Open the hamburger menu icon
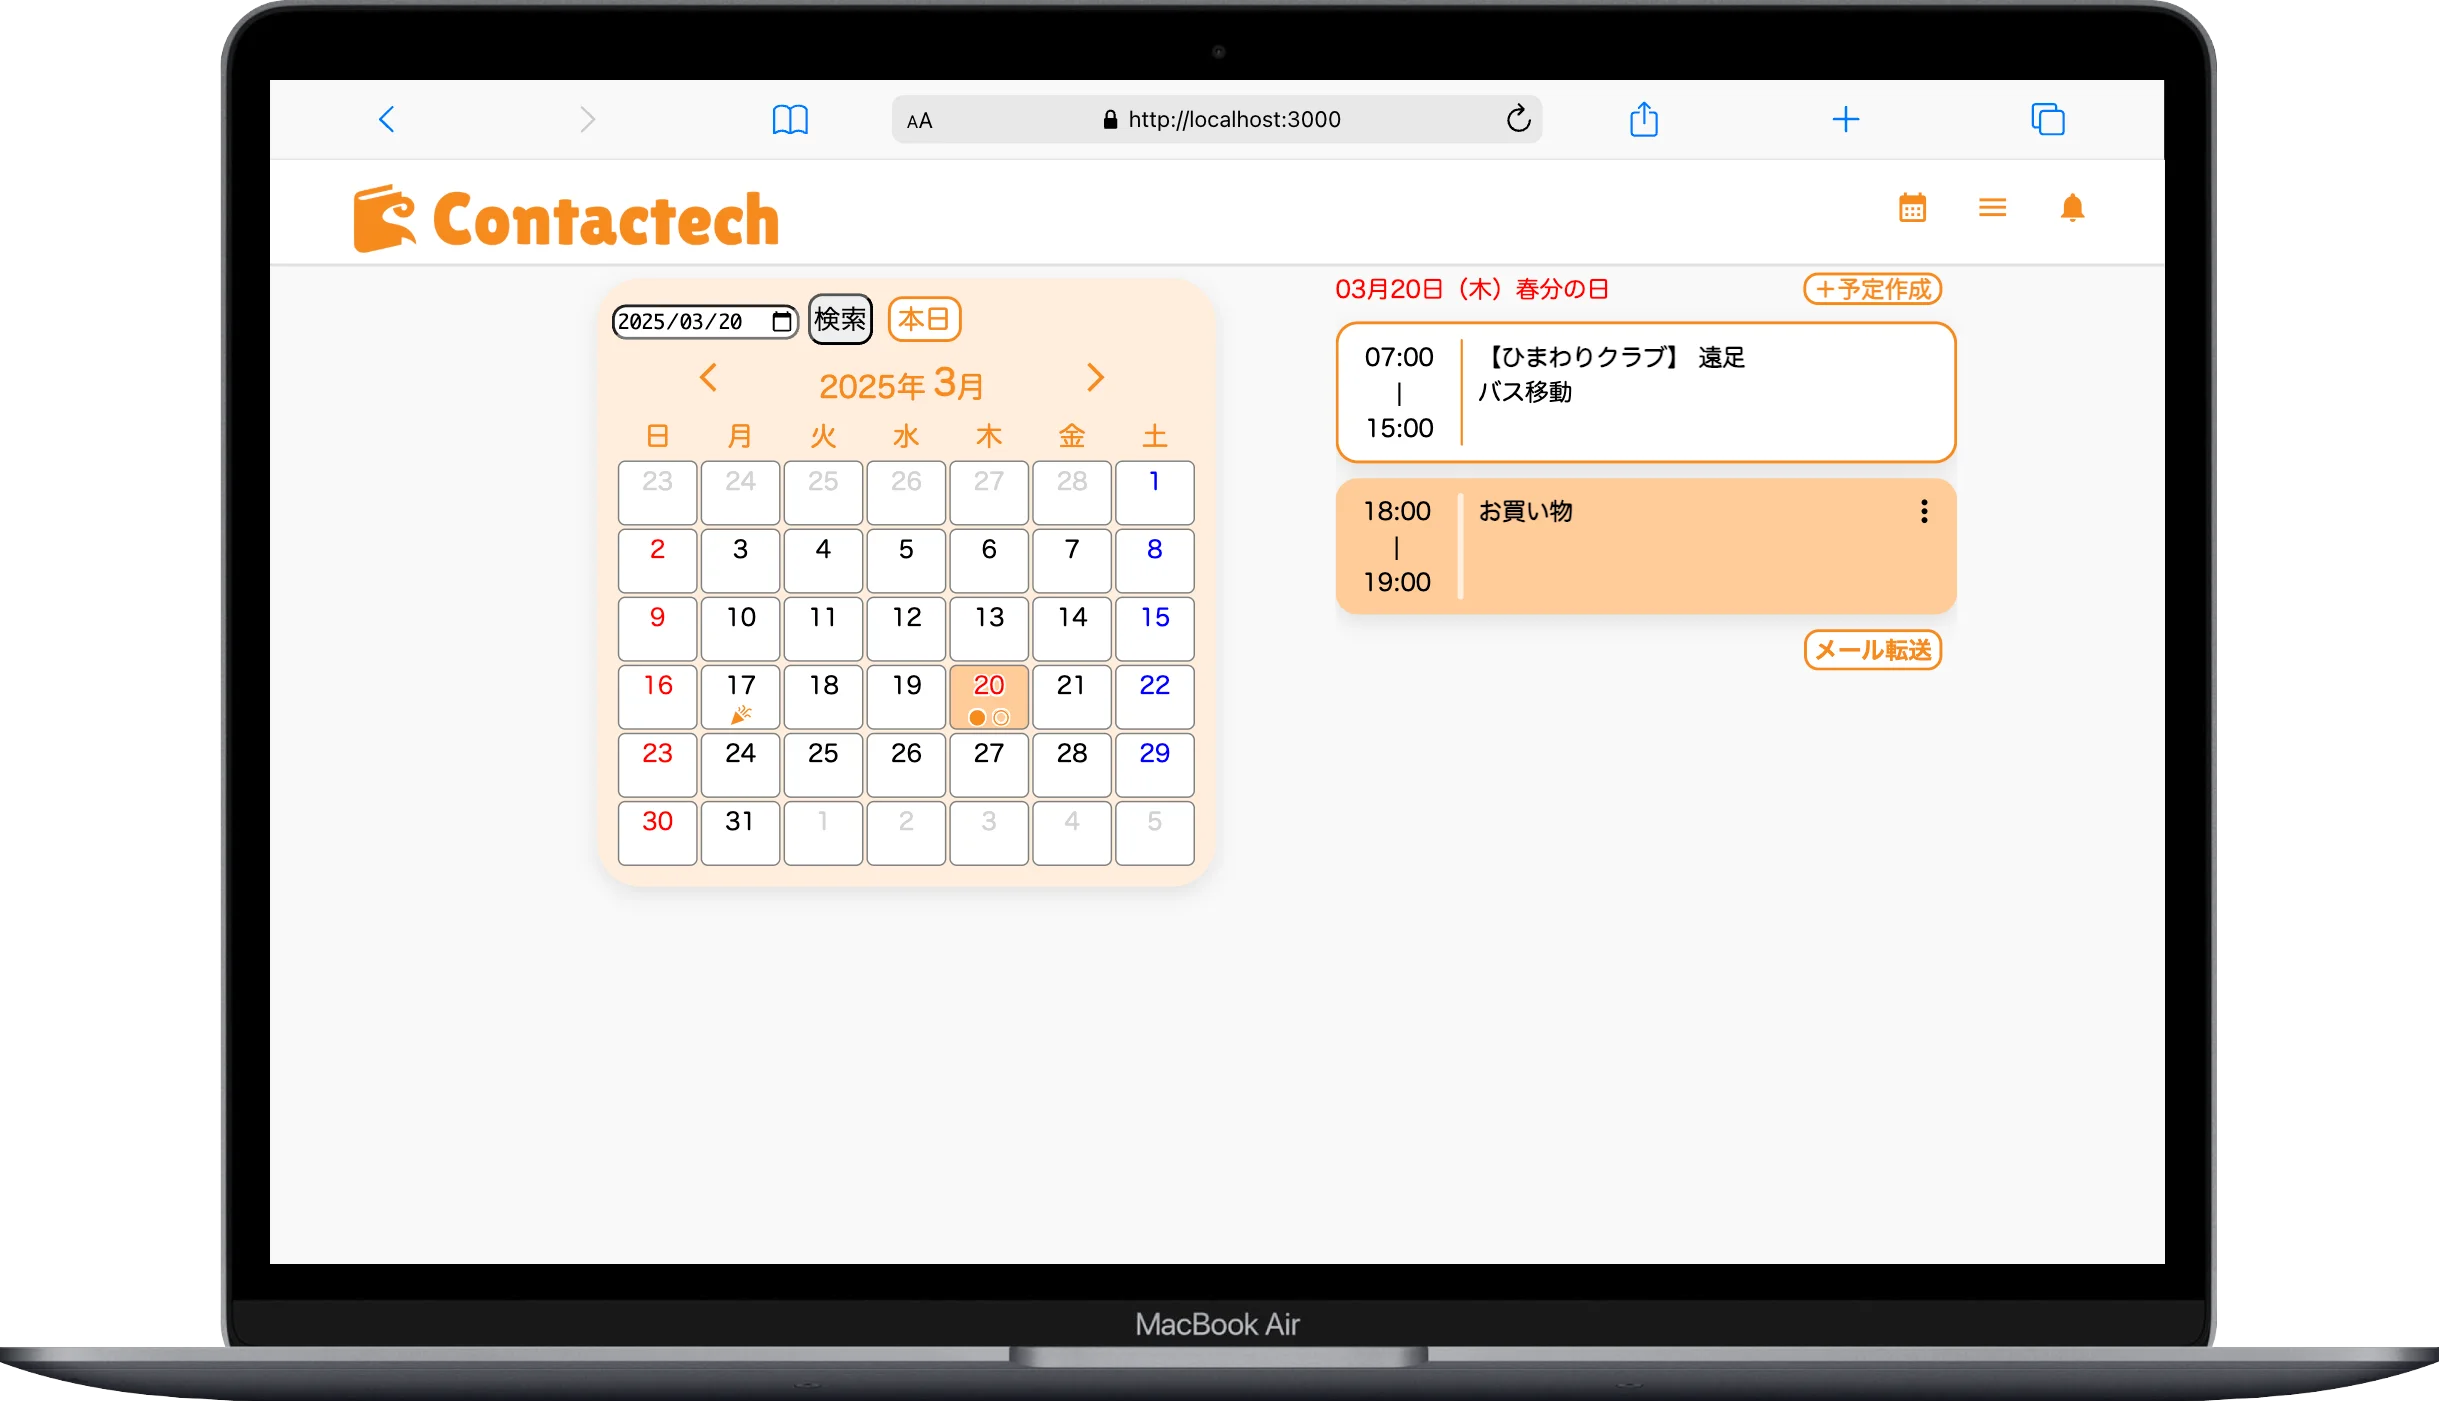 pos(1992,208)
